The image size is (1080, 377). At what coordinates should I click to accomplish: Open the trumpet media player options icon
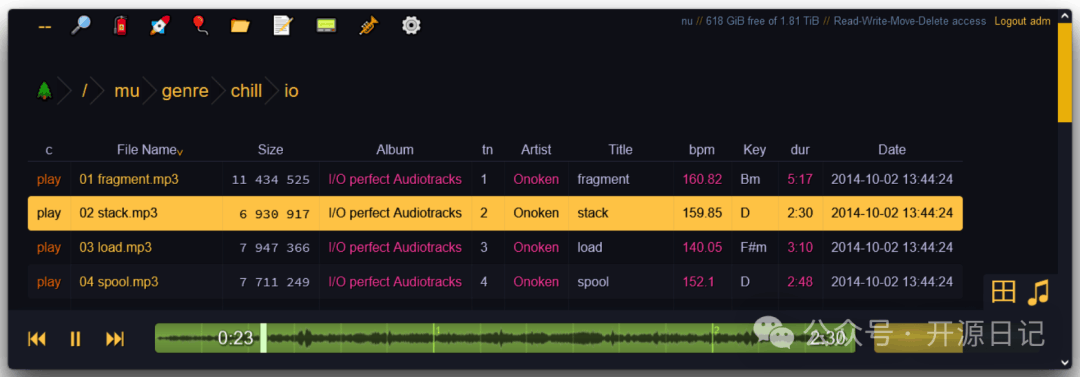point(368,26)
